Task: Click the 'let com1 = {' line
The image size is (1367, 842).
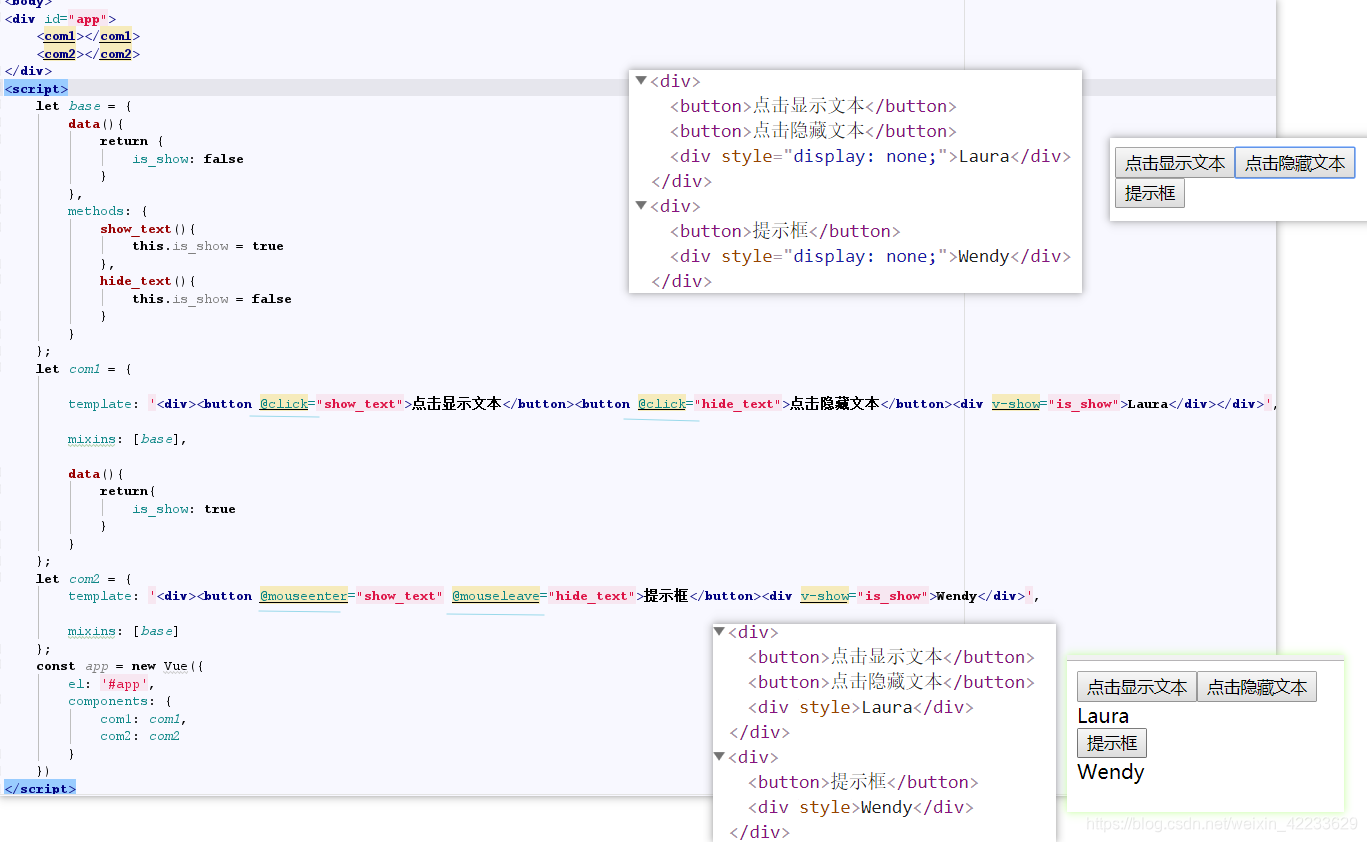Action: (84, 369)
